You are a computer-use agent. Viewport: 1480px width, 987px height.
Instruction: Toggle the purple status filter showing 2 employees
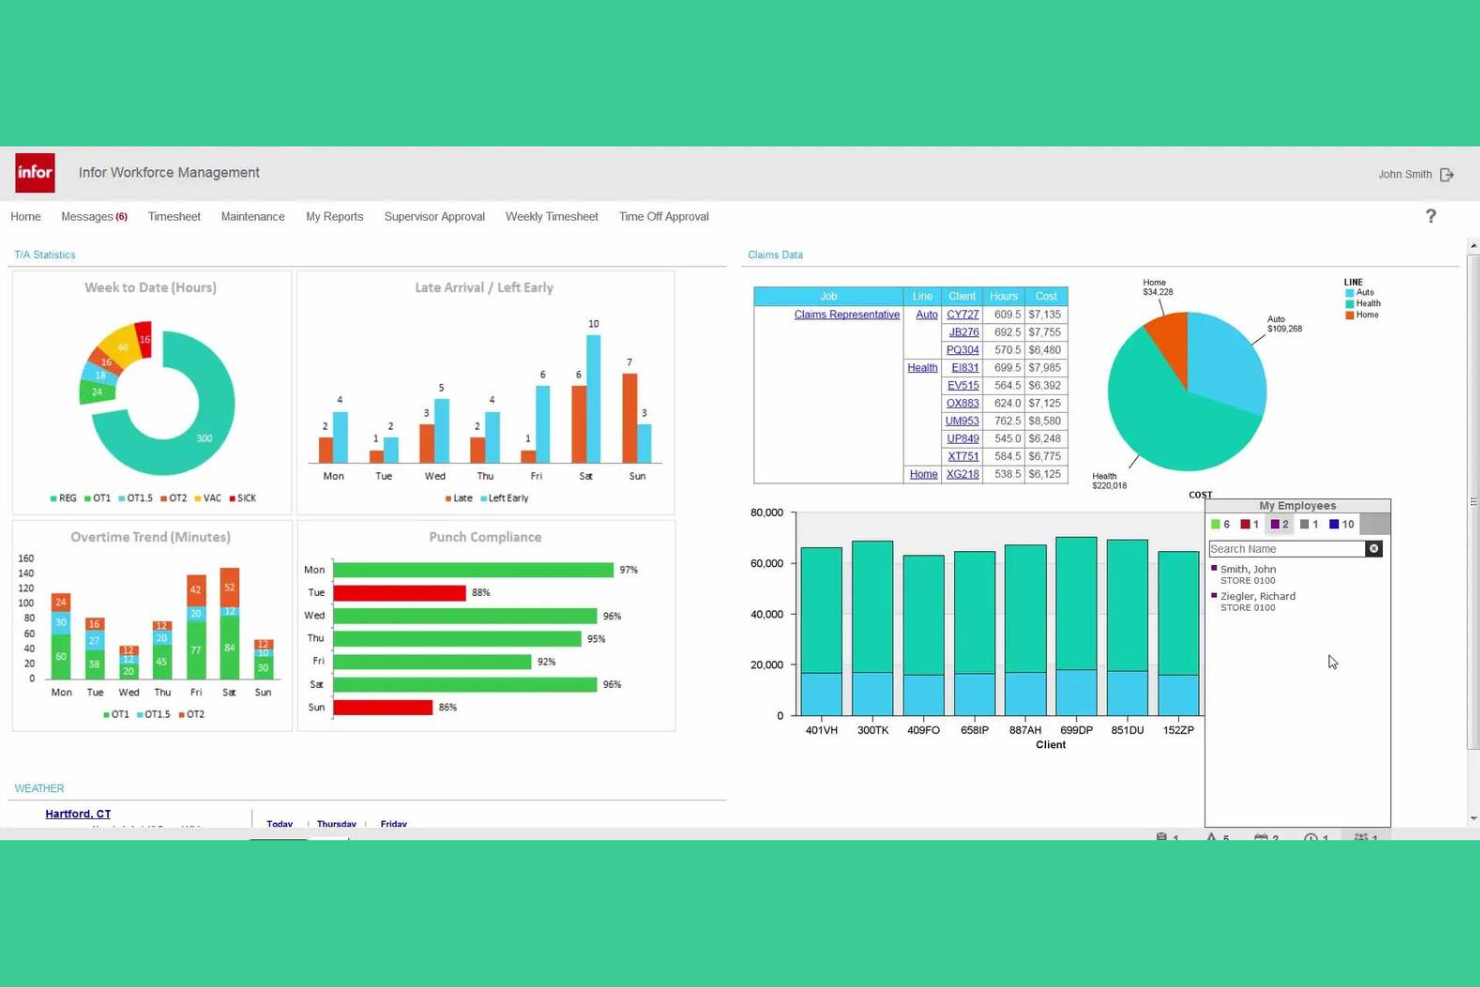(x=1275, y=524)
